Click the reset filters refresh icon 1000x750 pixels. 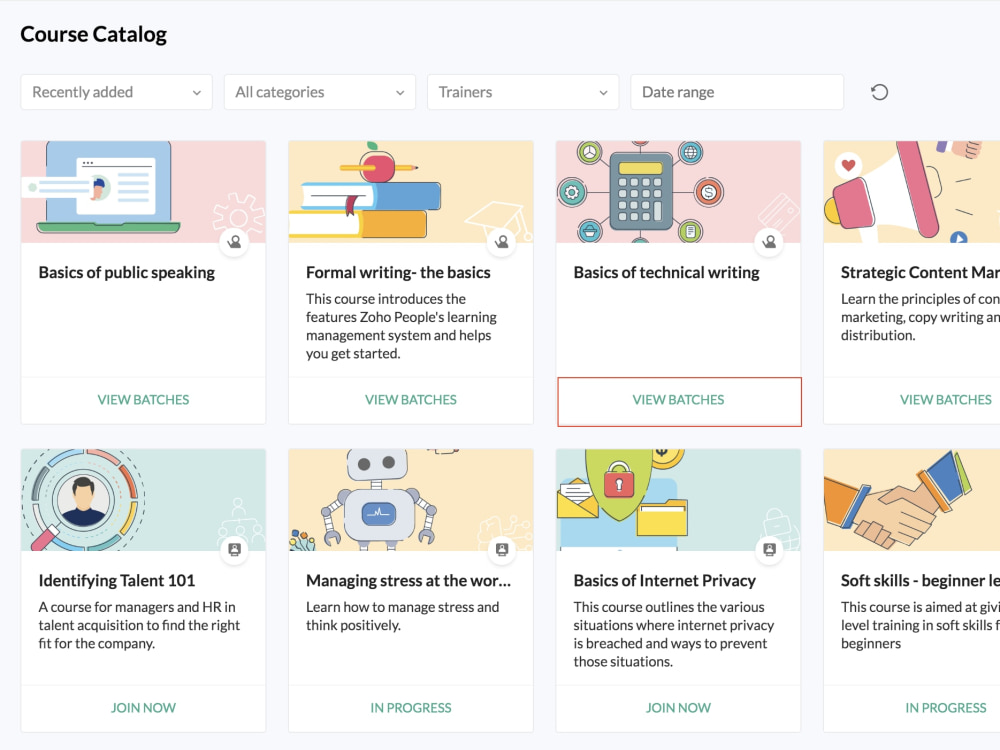click(x=879, y=92)
